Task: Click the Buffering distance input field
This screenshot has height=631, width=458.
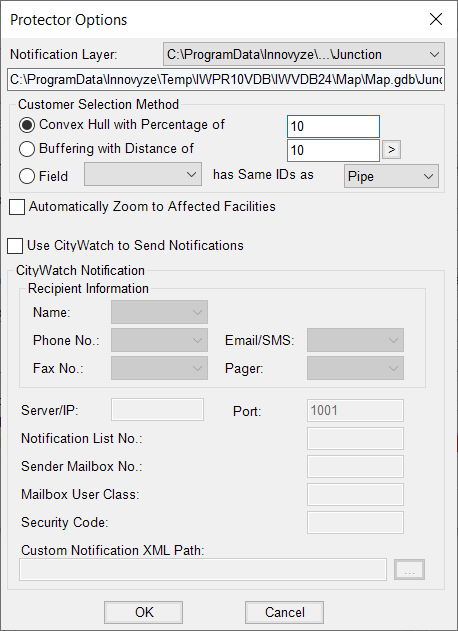Action: point(333,151)
